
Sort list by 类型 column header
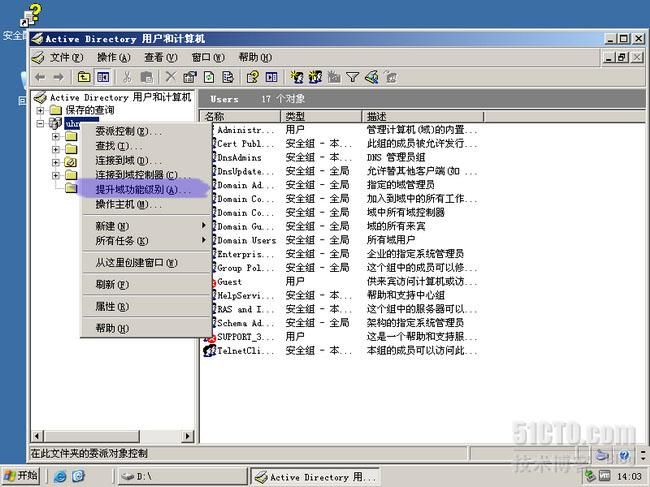321,116
